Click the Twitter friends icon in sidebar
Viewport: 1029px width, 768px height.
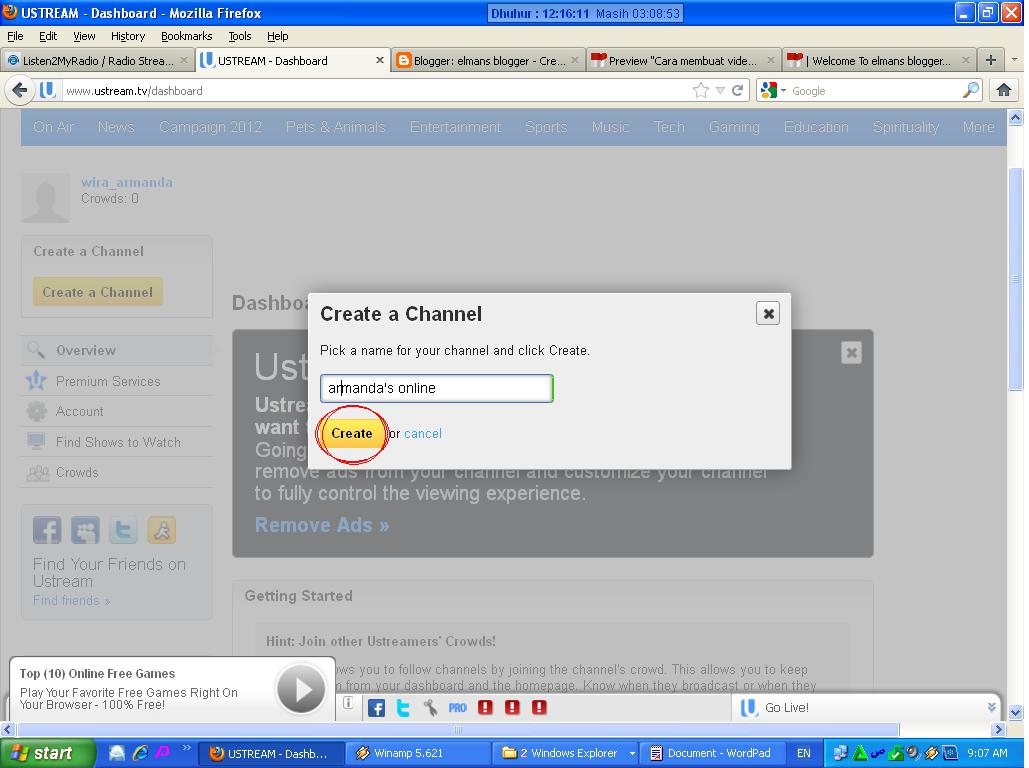tap(123, 530)
